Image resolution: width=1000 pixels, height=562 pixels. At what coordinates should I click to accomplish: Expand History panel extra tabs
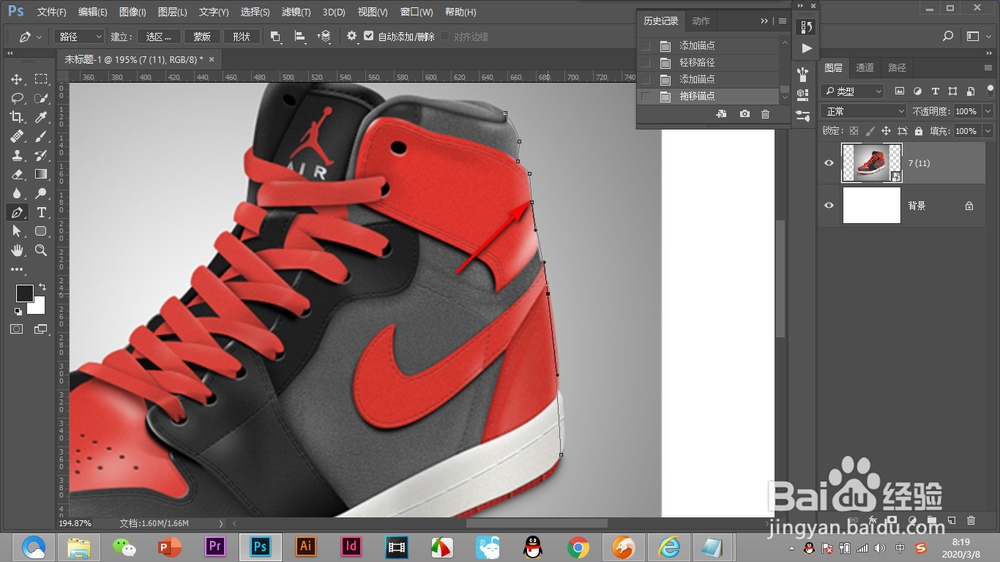click(764, 21)
